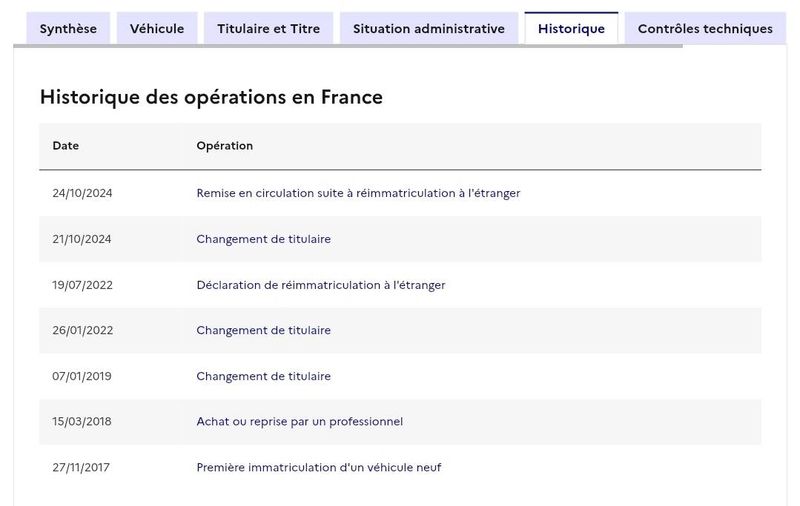800x506 pixels.
Task: Click the Date column header
Action: (65, 146)
